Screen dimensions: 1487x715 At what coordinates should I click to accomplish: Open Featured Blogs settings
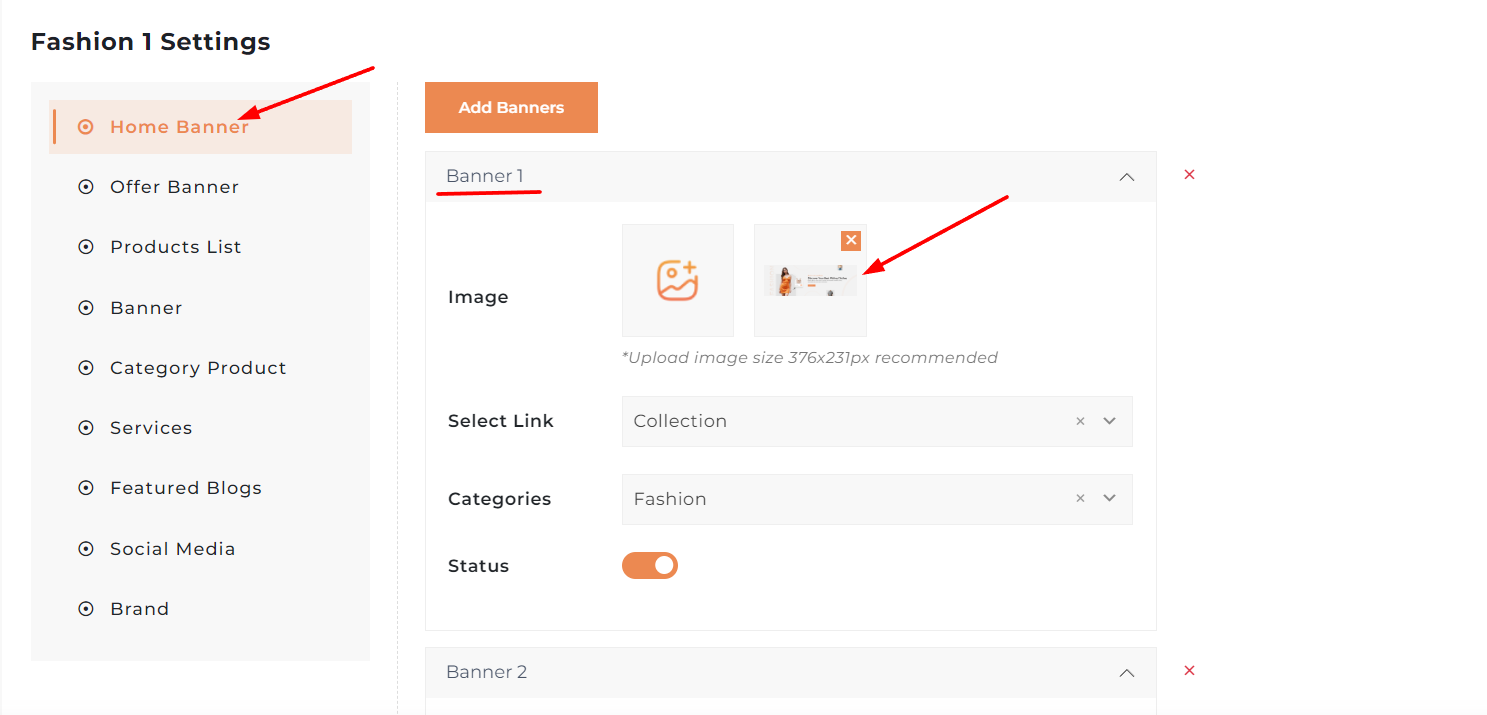(x=185, y=488)
